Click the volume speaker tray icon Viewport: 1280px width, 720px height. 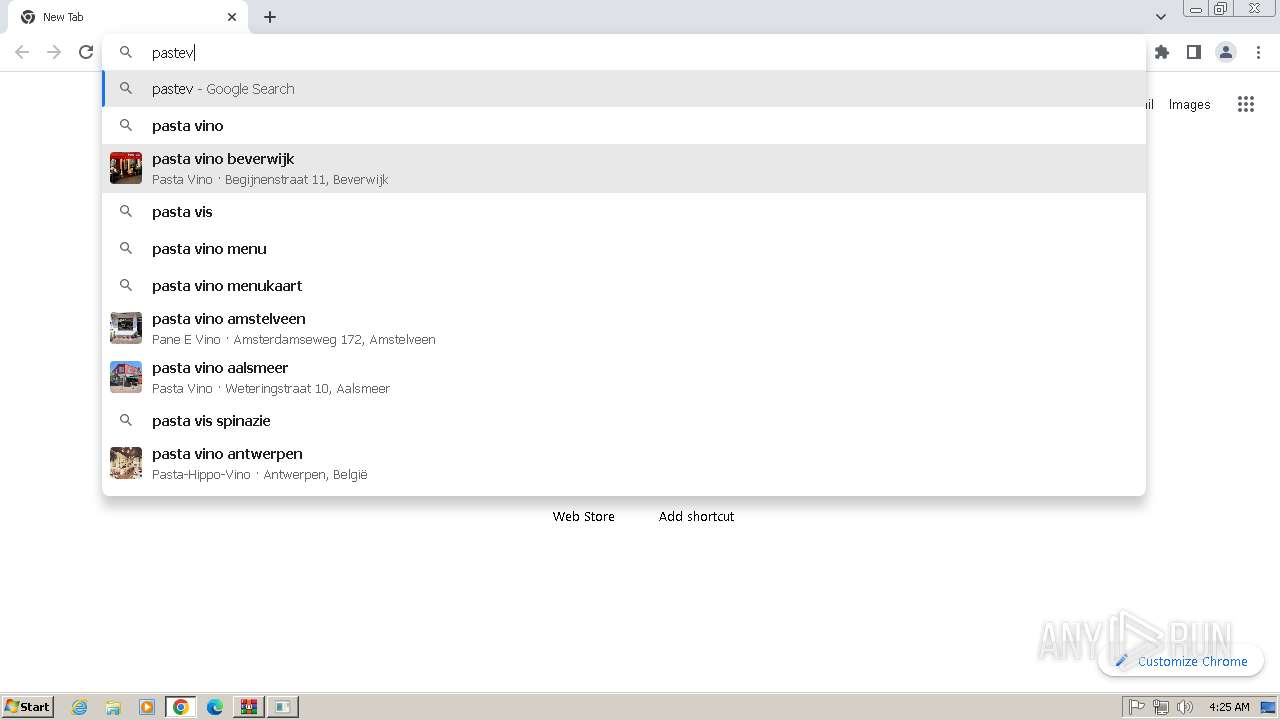pyautogui.click(x=1185, y=707)
